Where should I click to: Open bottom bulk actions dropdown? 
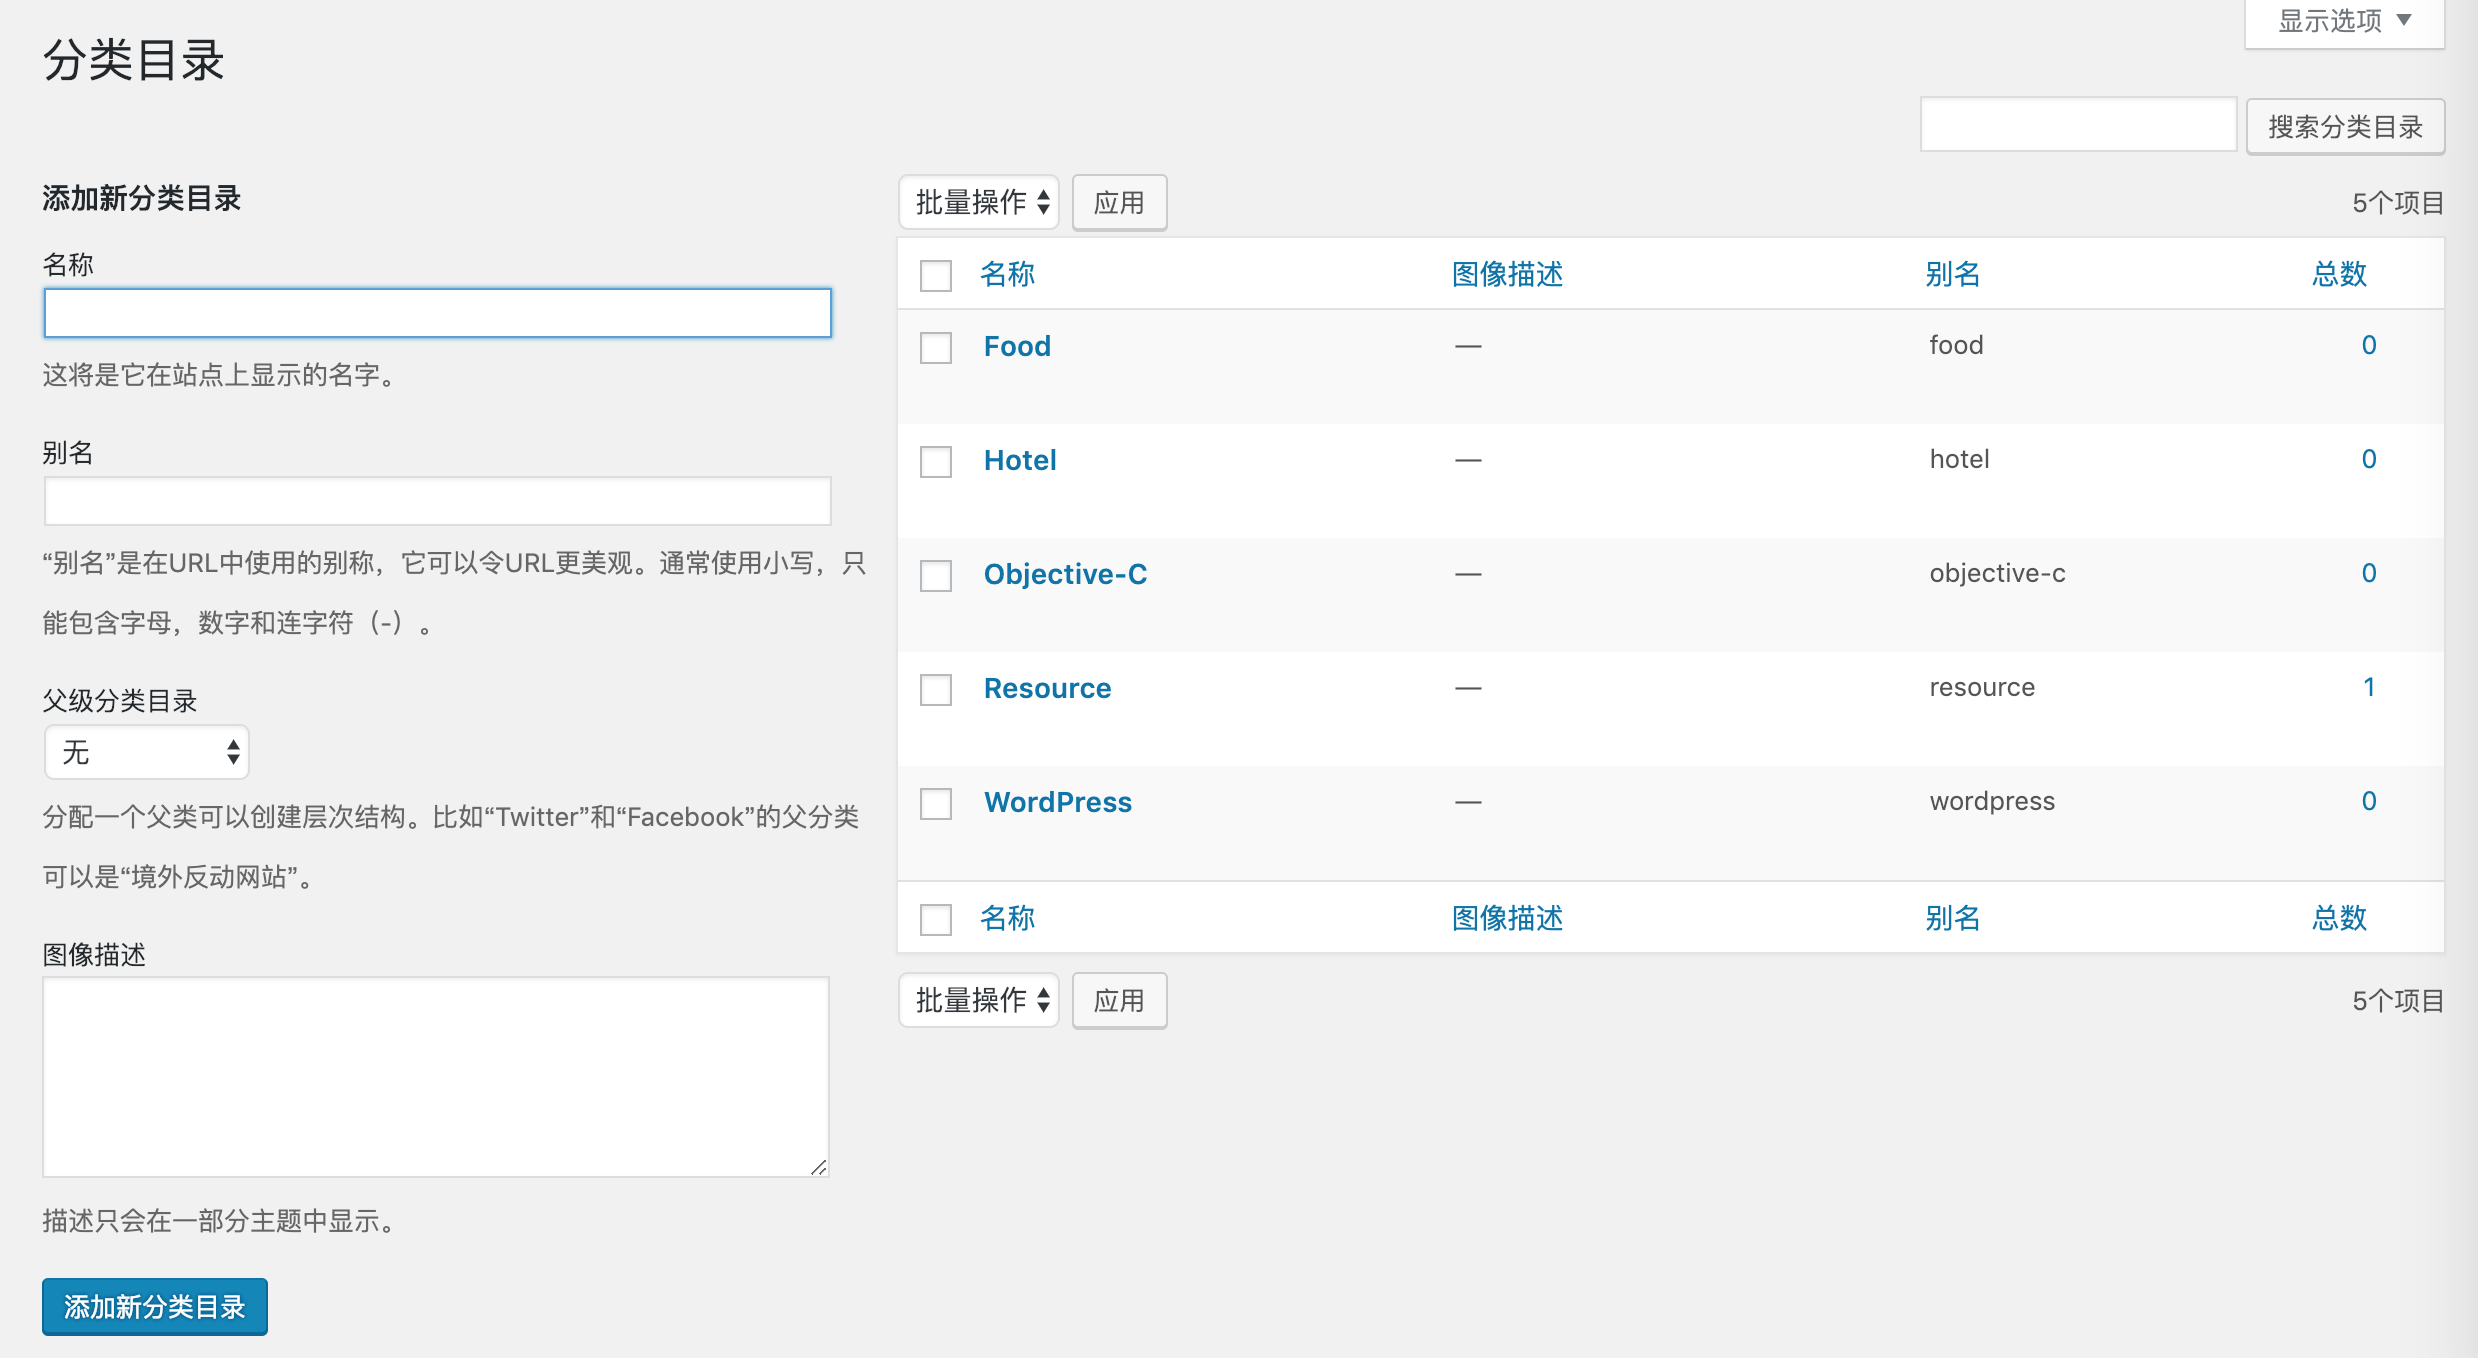click(x=979, y=1001)
